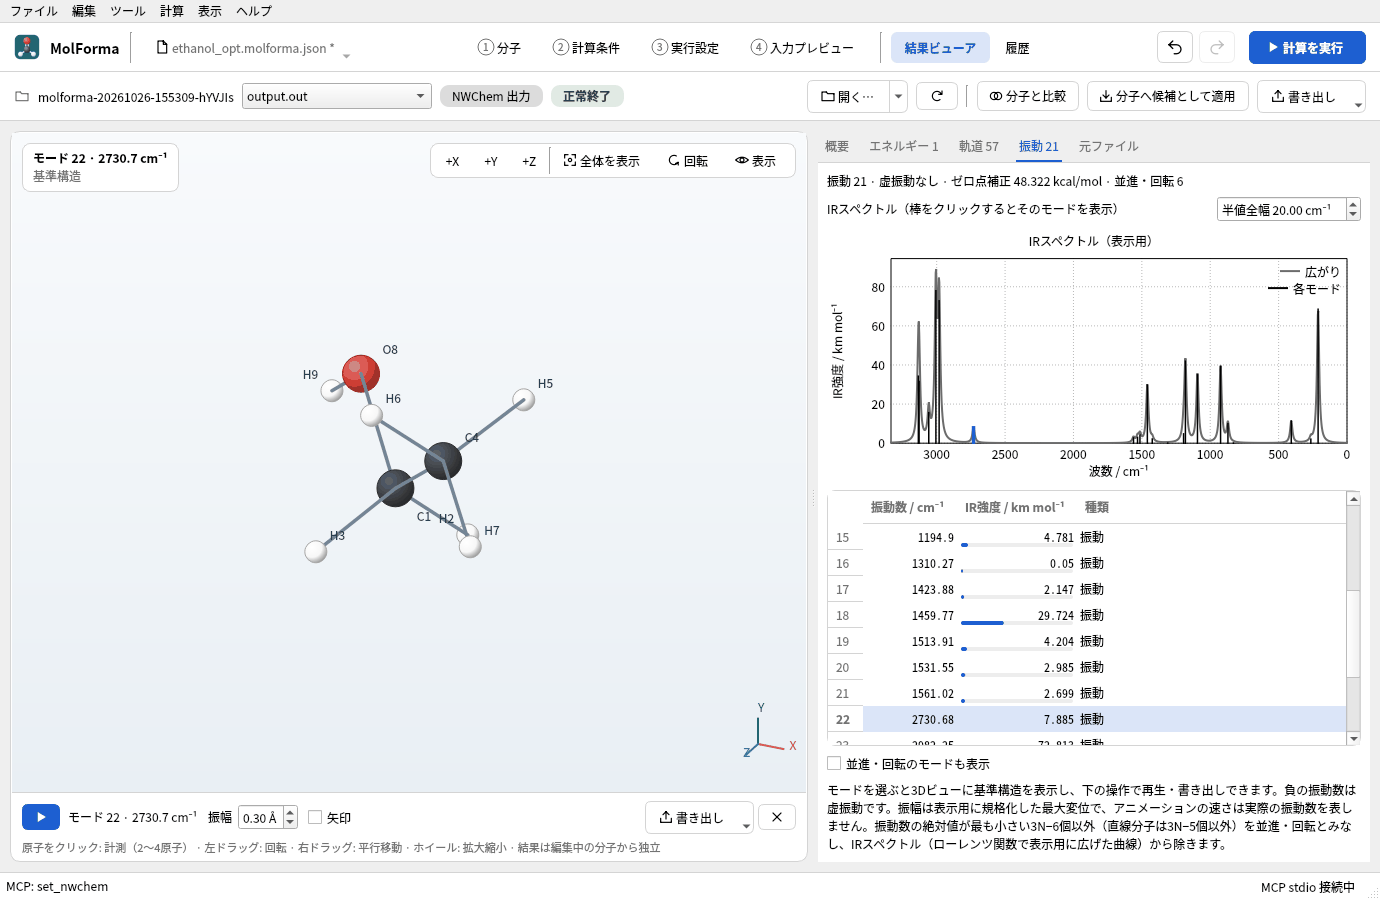The height and width of the screenshot is (900, 1380).
Task: Click 全体を表示 fit-view button
Action: click(601, 161)
